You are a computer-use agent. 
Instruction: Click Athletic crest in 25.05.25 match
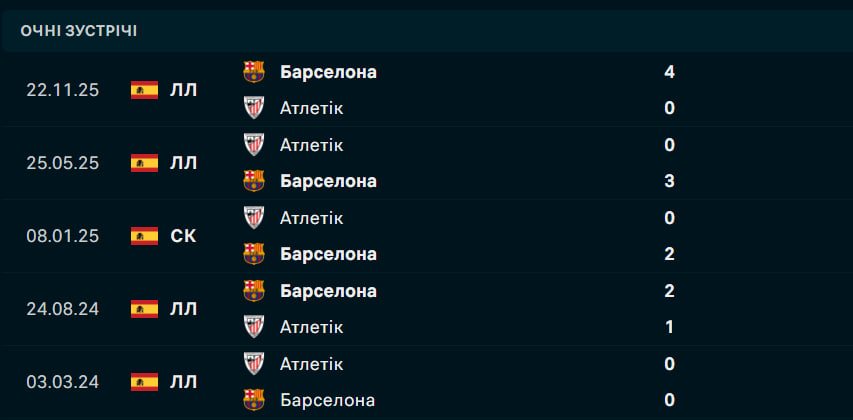pyautogui.click(x=254, y=144)
